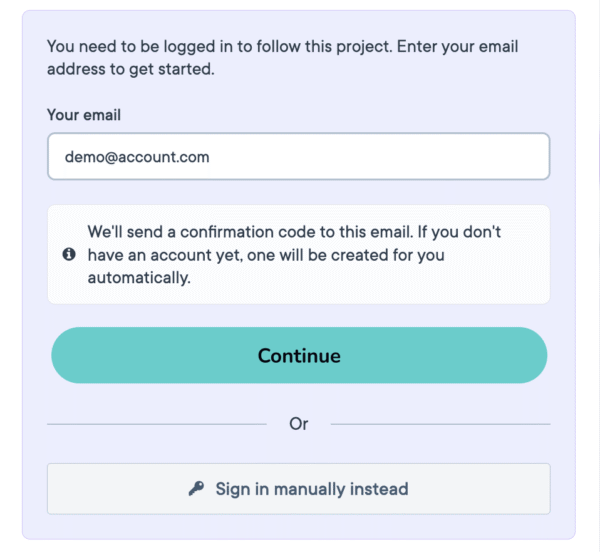Click the "Or" separator text

click(299, 424)
